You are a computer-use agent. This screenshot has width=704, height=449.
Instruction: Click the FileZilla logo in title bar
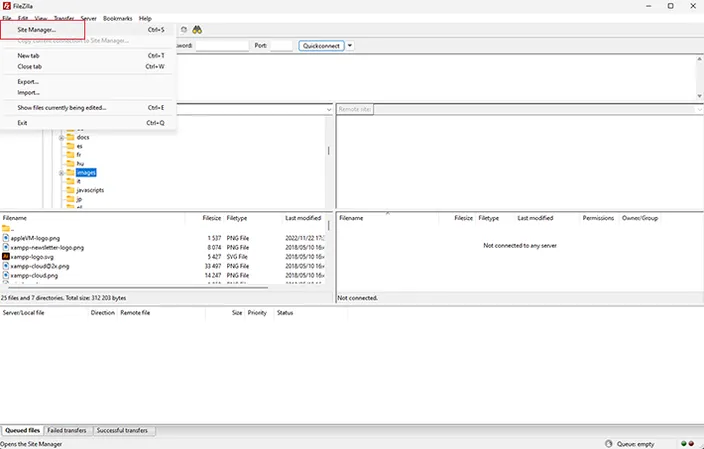click(7, 6)
